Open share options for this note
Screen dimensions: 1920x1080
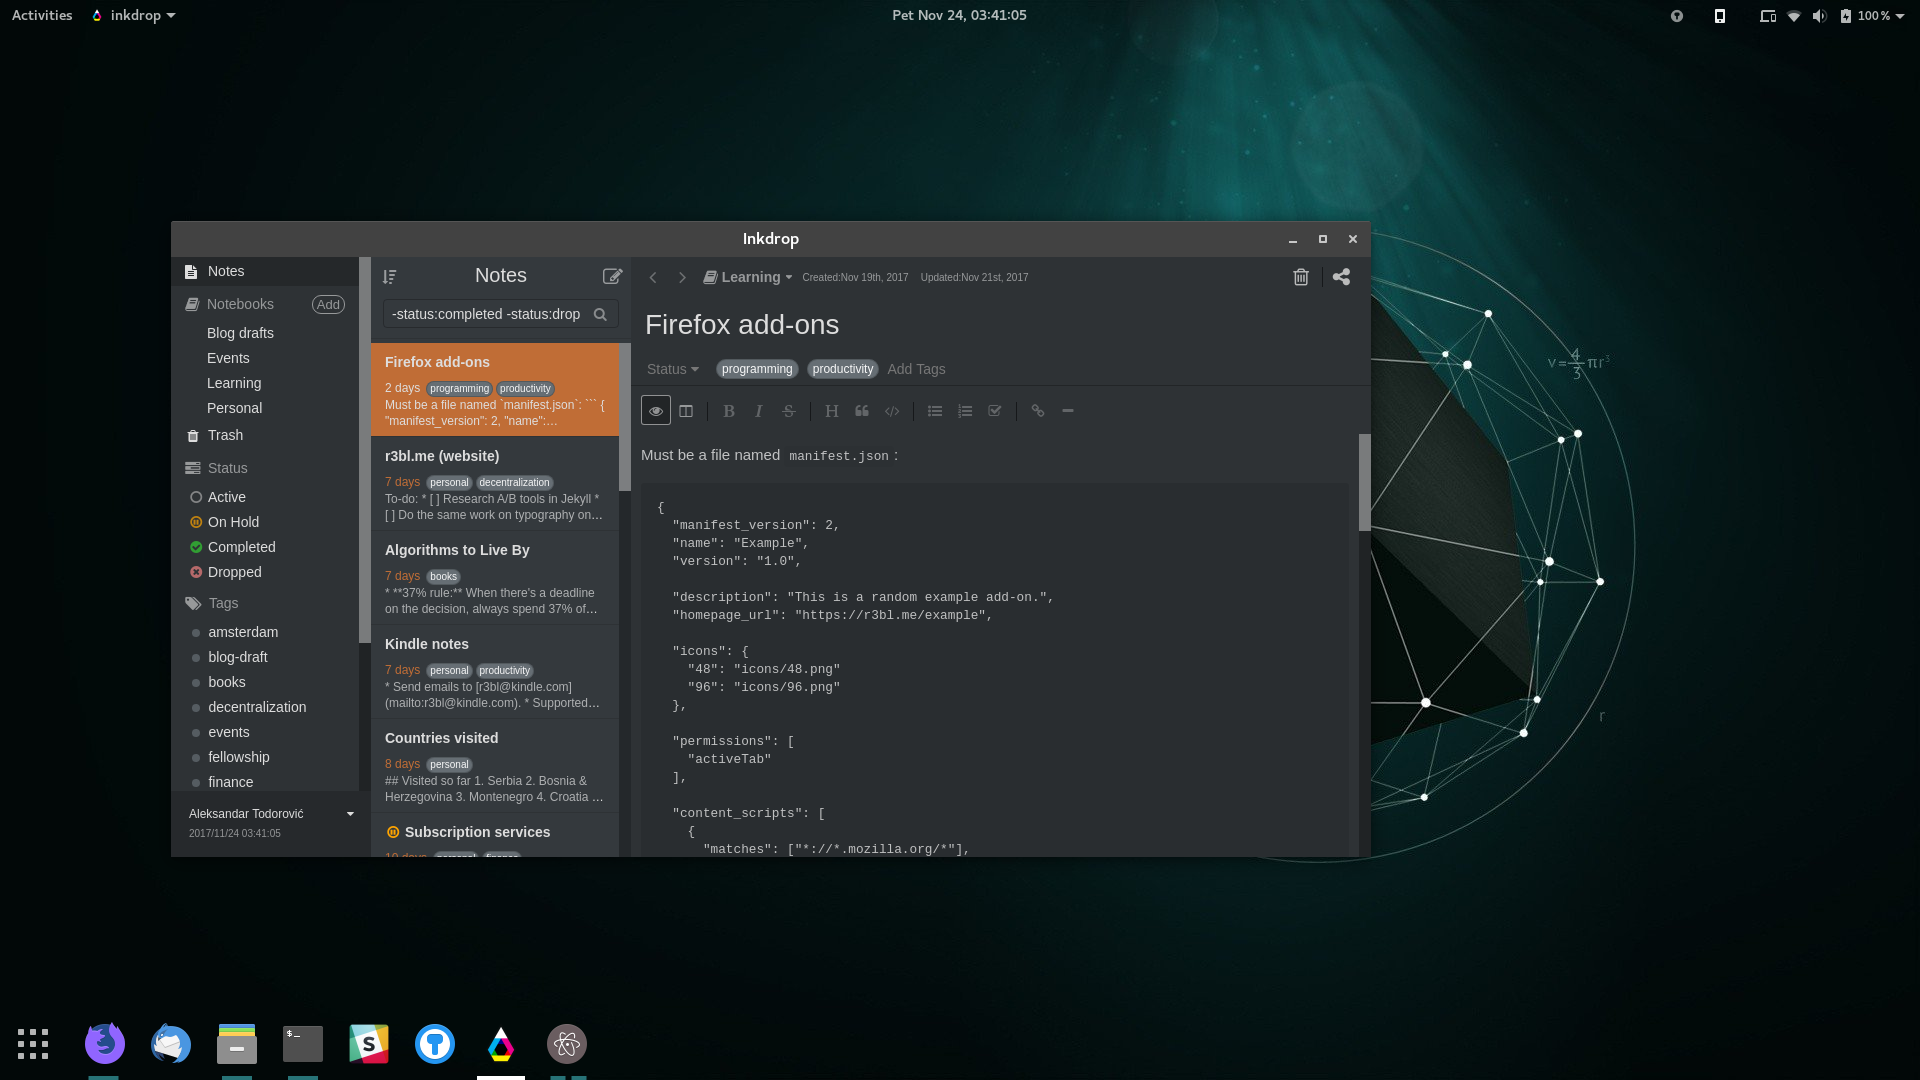click(x=1341, y=277)
